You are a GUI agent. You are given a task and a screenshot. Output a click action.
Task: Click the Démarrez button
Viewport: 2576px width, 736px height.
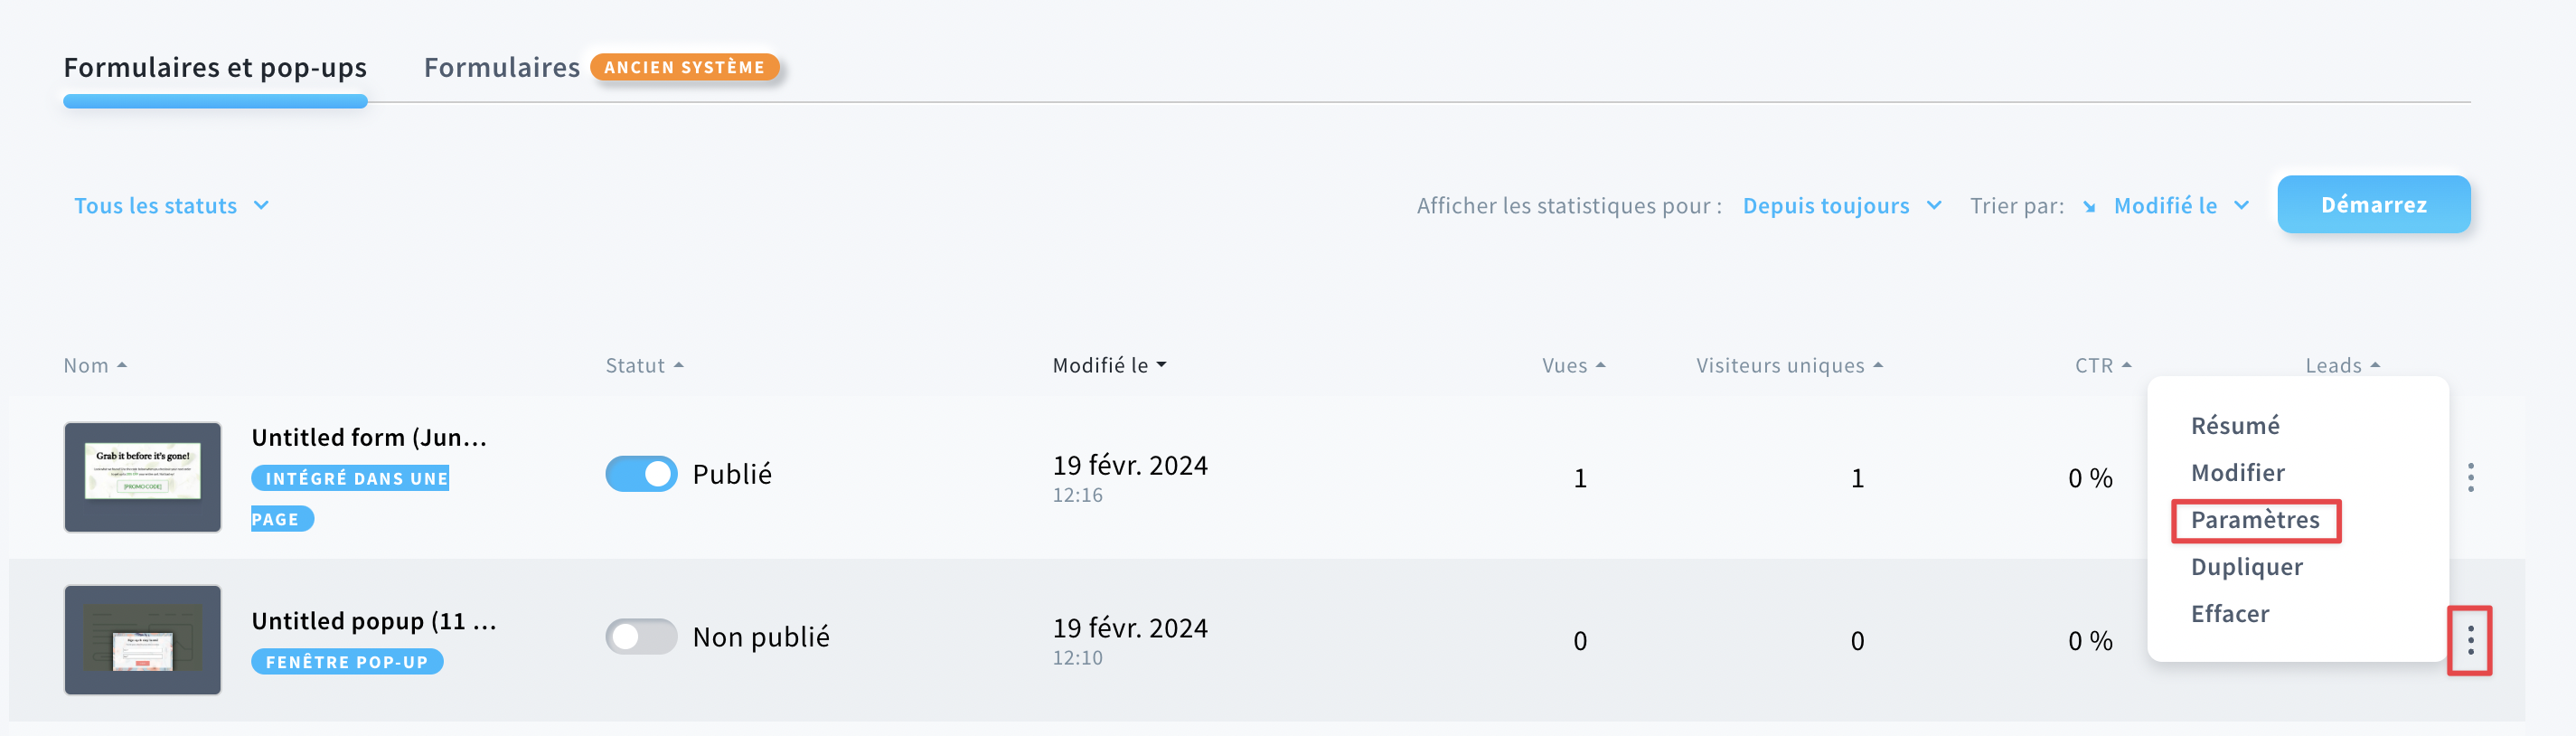click(x=2373, y=205)
